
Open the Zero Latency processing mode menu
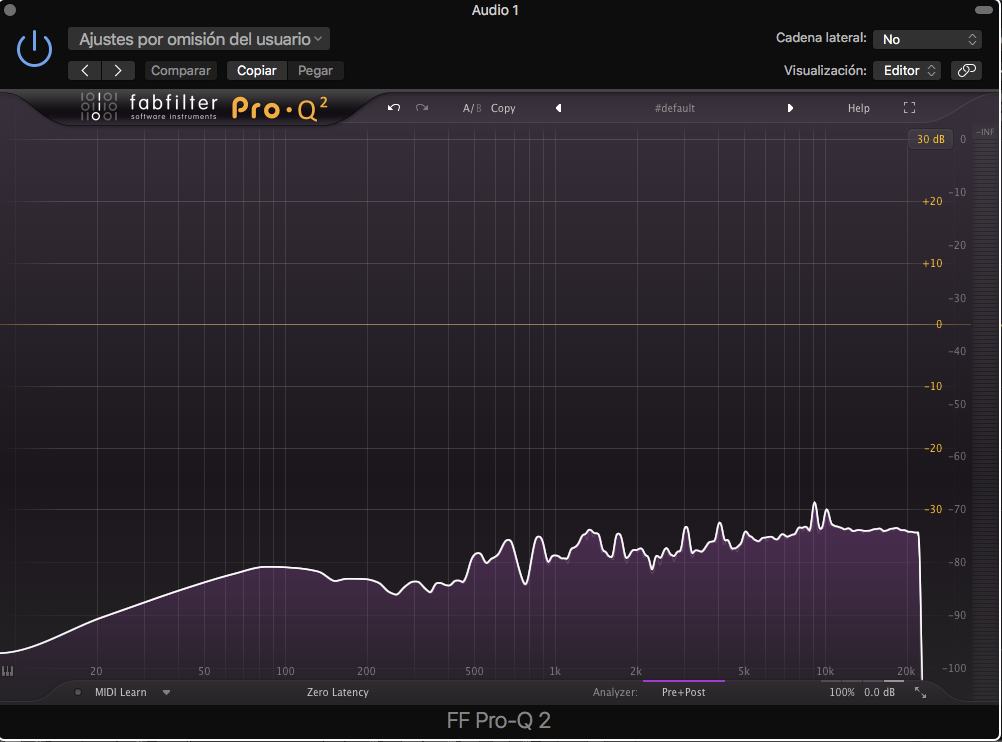pyautogui.click(x=337, y=692)
